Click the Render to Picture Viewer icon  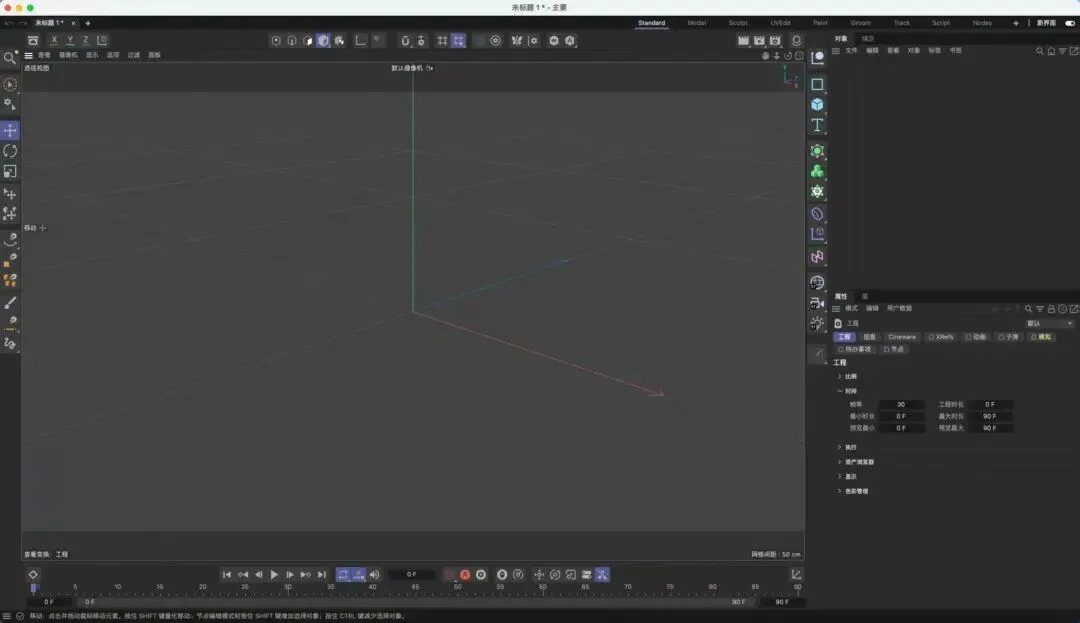tap(759, 41)
